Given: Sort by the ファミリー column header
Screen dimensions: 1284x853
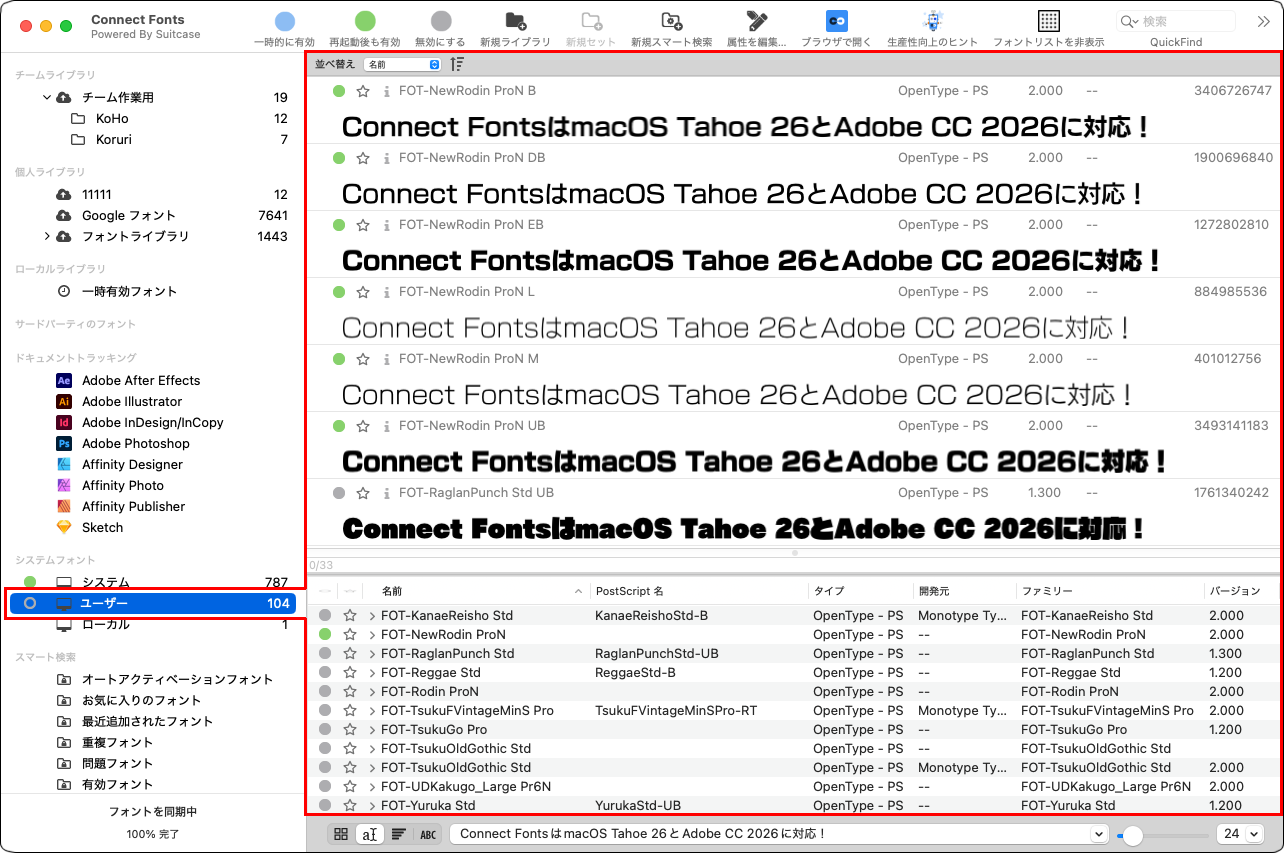Looking at the screenshot, I should [1109, 592].
